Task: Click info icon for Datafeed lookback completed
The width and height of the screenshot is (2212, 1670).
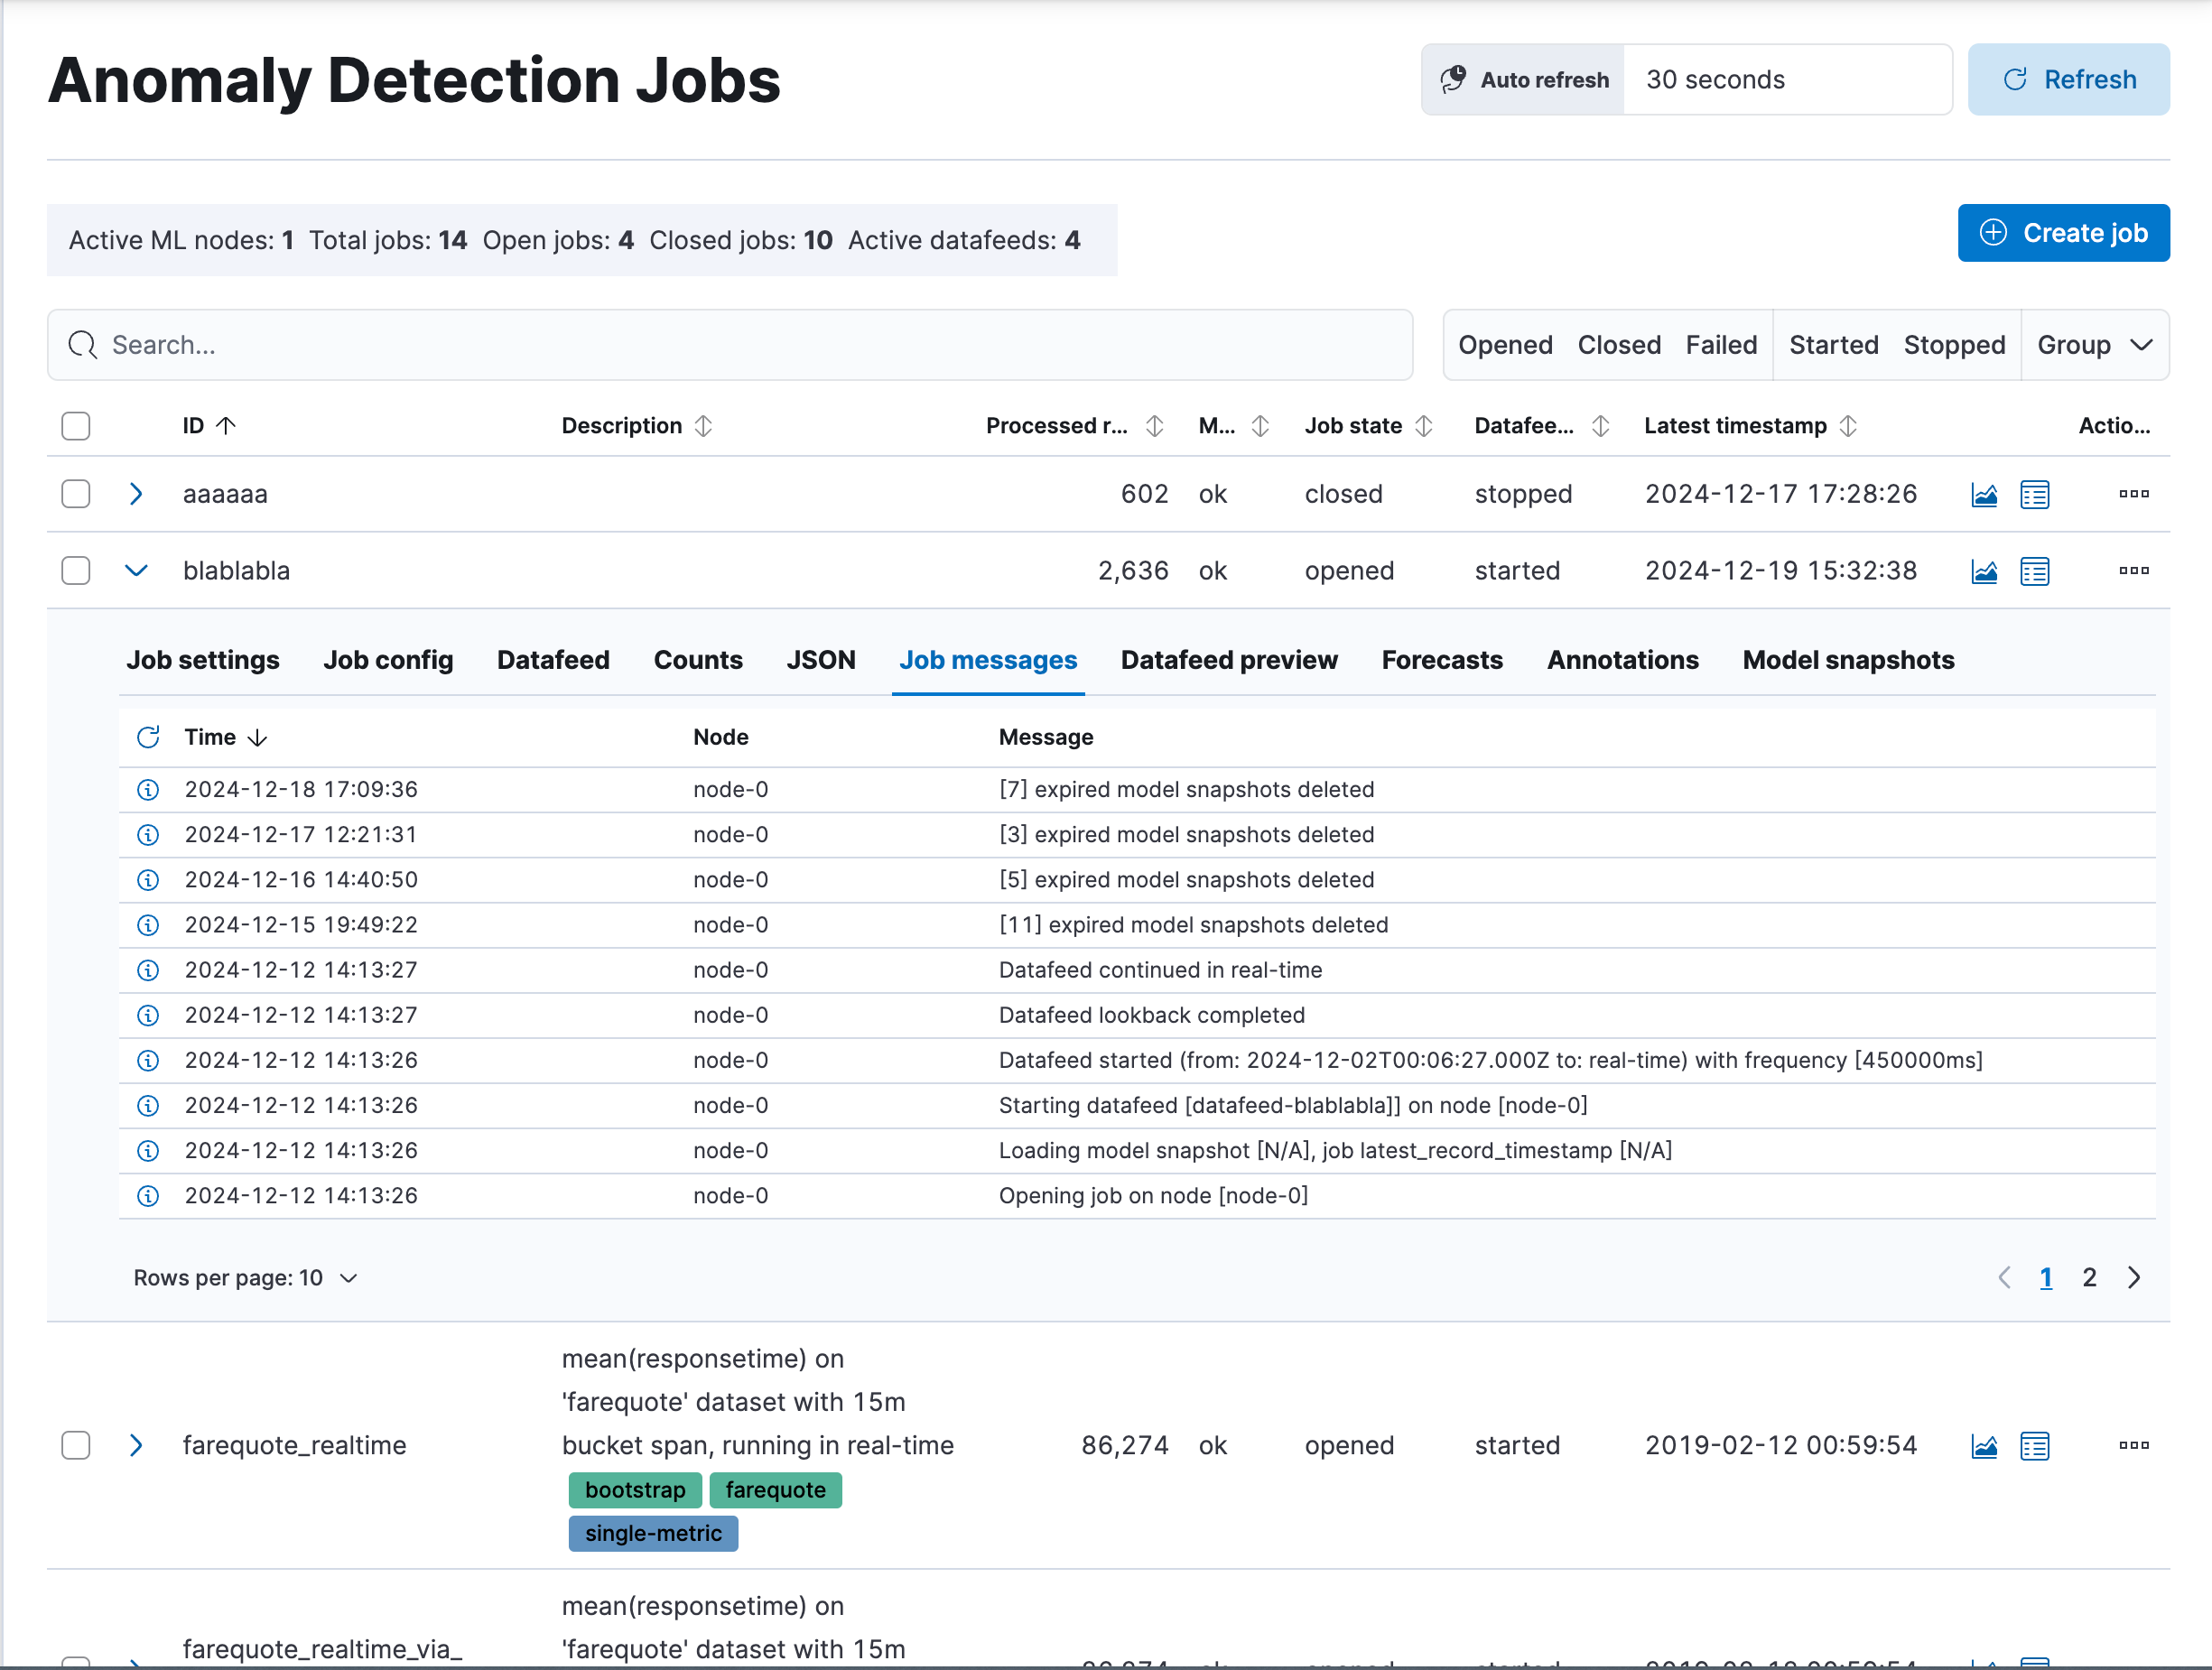Action: click(148, 1015)
